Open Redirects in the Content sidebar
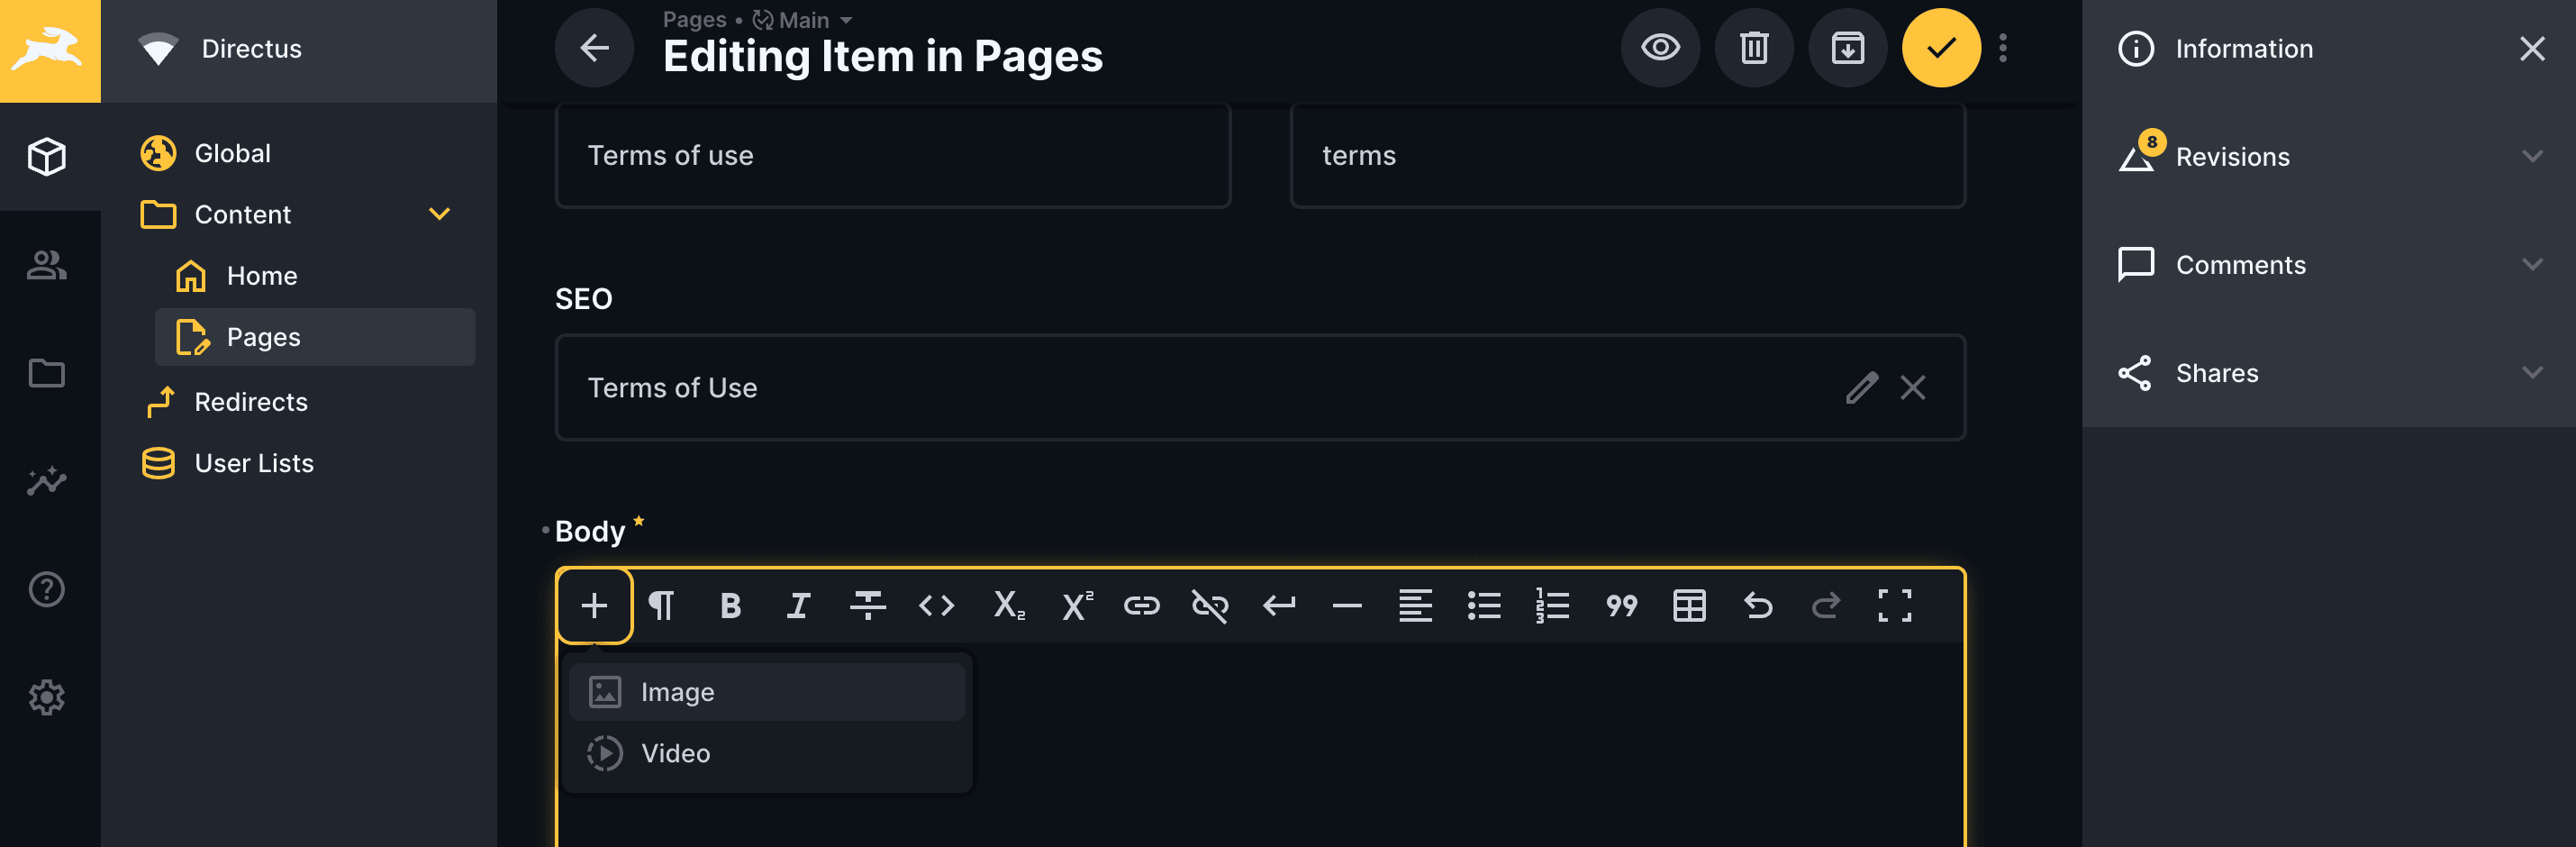The width and height of the screenshot is (2576, 847). pyautogui.click(x=251, y=401)
